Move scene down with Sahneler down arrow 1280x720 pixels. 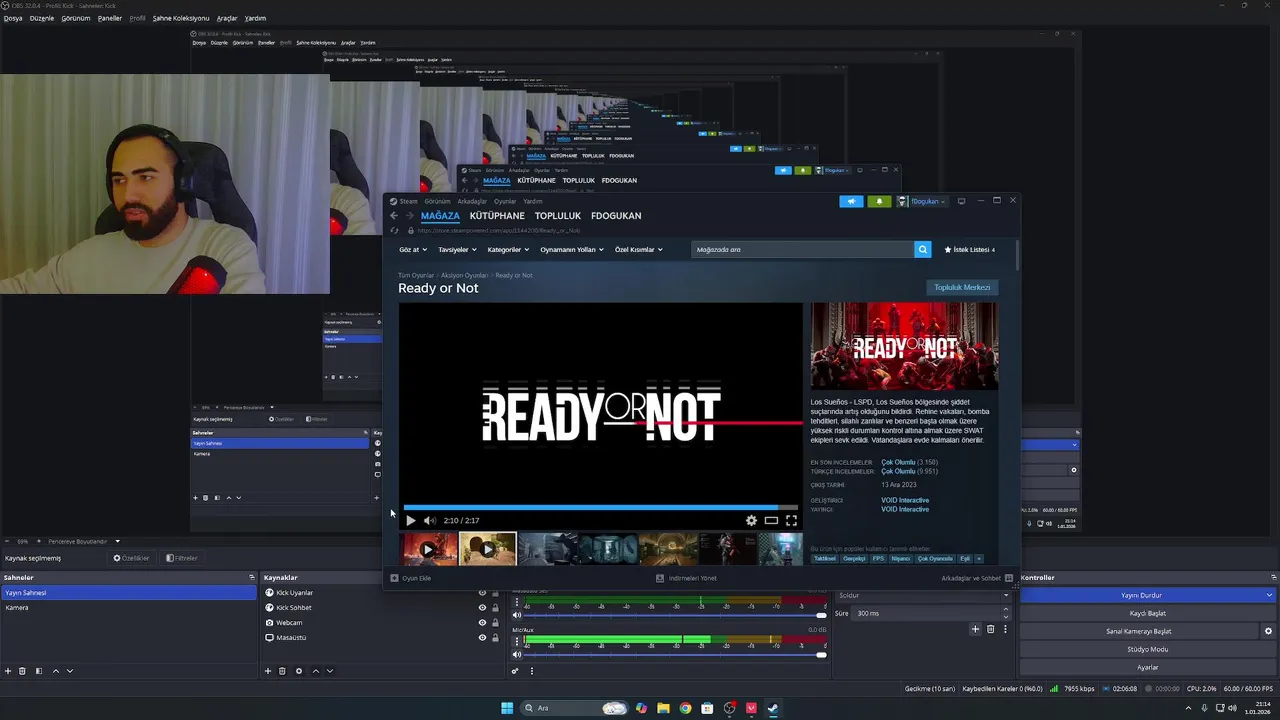point(70,671)
